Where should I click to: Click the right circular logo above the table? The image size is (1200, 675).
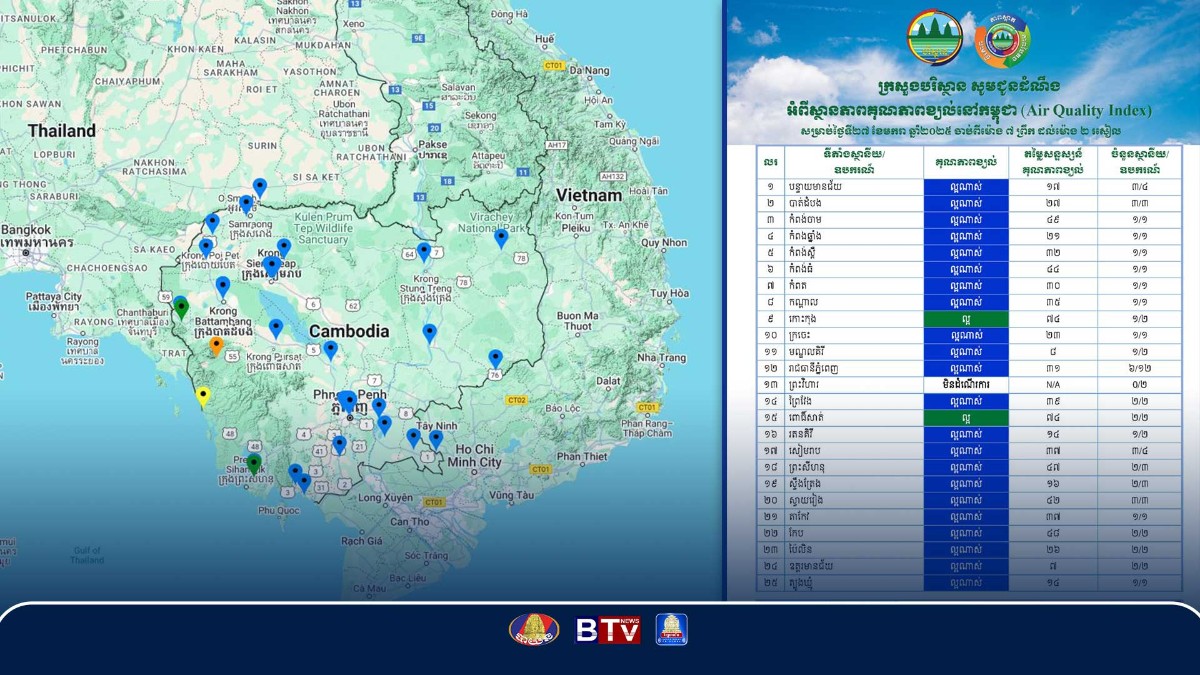(x=1002, y=39)
